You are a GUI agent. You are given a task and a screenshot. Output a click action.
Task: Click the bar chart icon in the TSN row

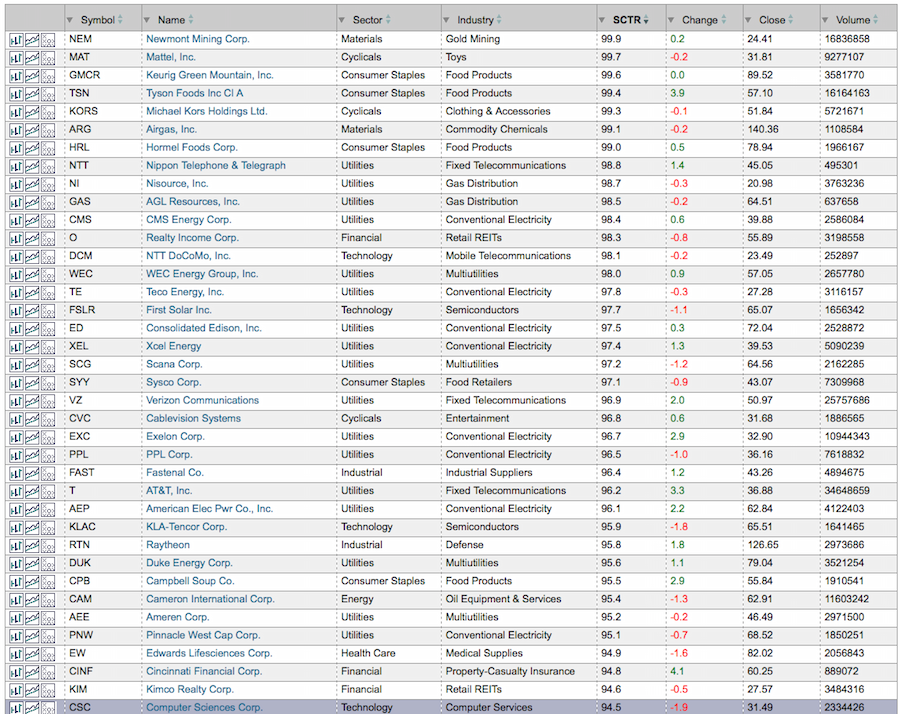click(16, 94)
